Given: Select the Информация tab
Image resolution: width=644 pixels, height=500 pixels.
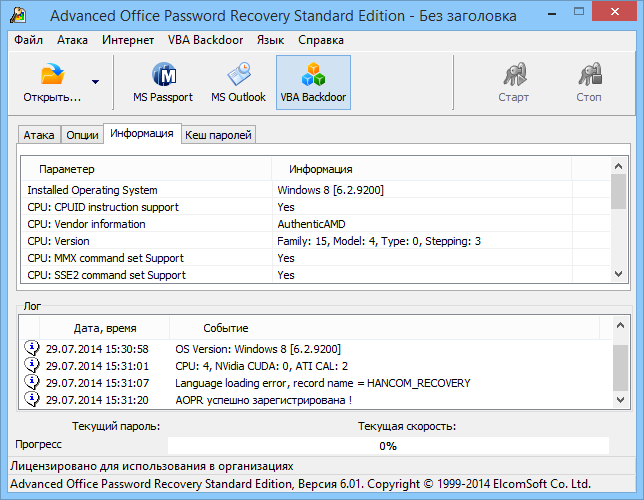Looking at the screenshot, I should click(x=142, y=134).
